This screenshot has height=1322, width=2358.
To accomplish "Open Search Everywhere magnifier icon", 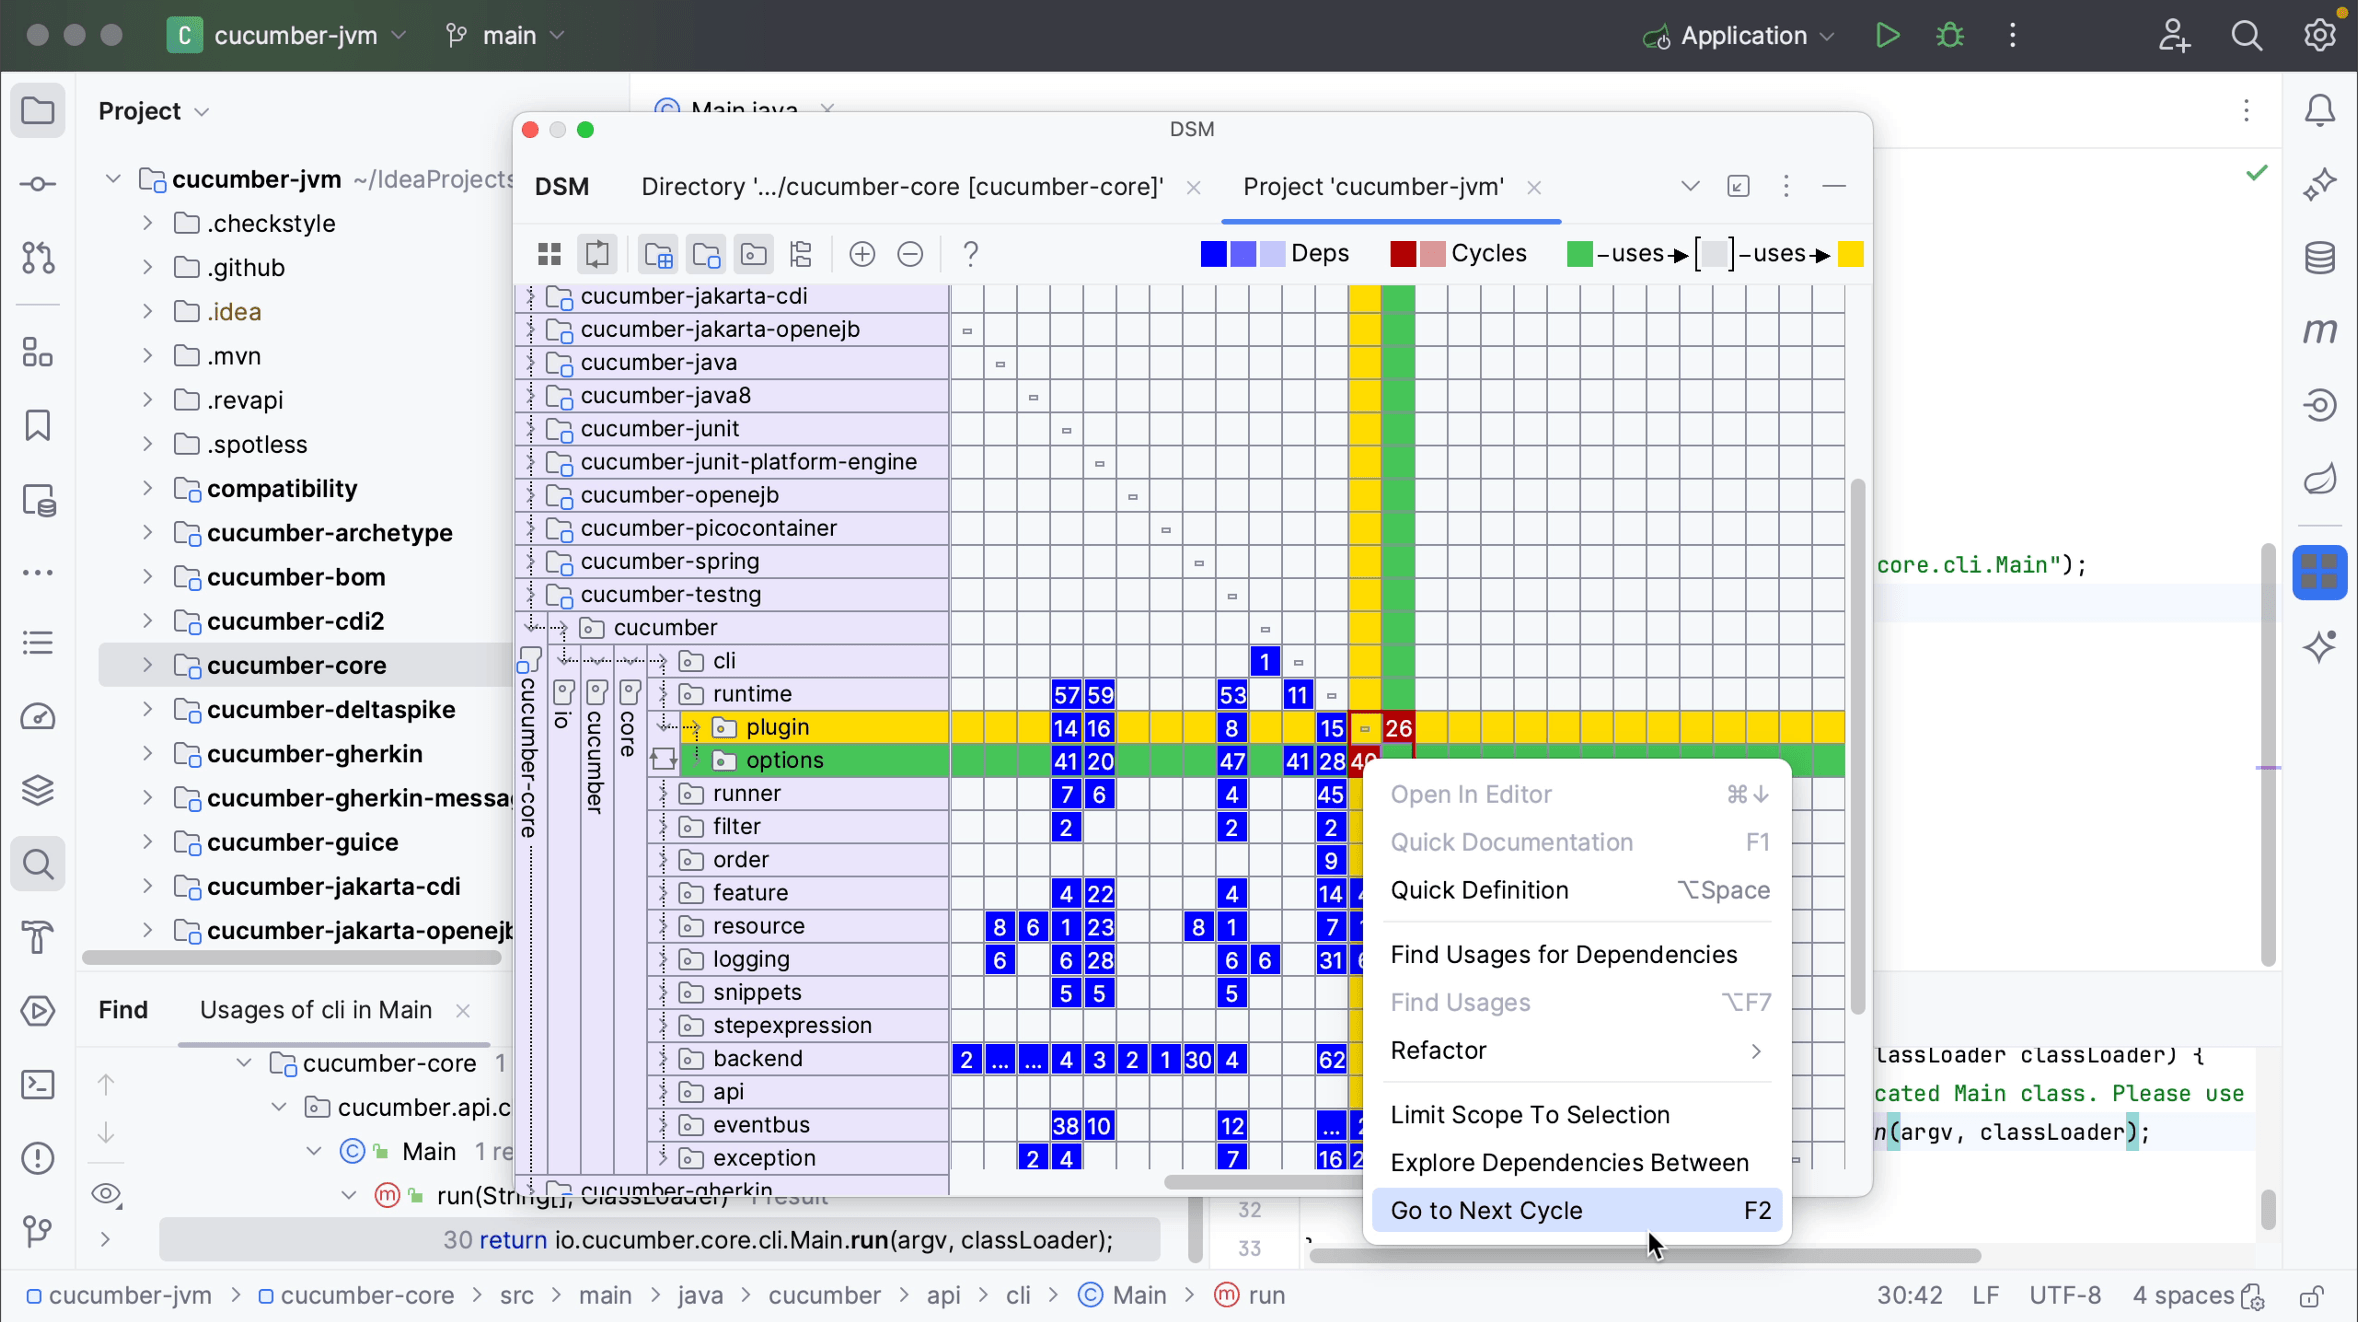I will point(2247,36).
